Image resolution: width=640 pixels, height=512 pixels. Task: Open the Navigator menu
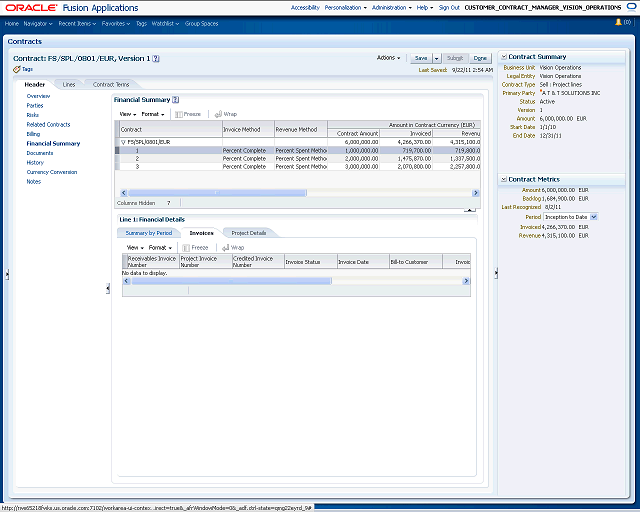[x=38, y=24]
